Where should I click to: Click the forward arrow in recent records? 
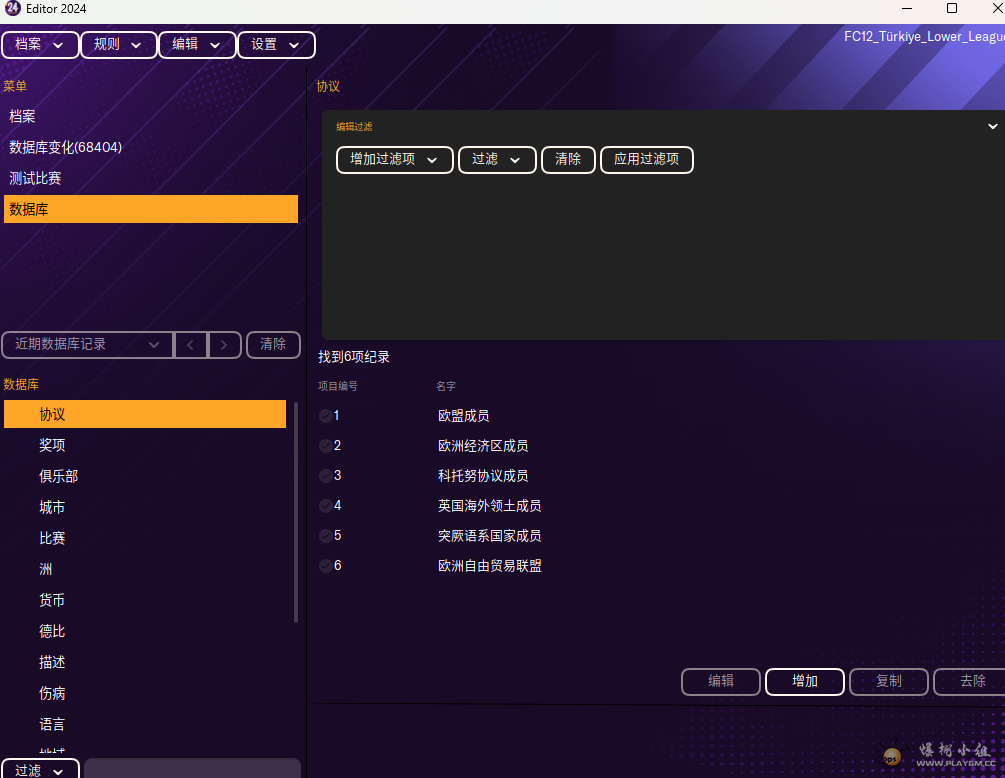[x=224, y=344]
